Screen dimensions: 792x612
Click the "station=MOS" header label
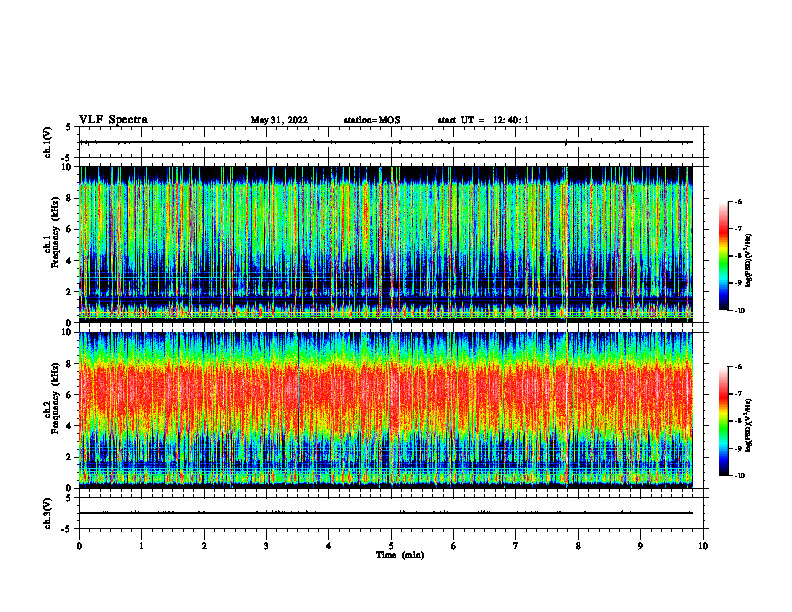point(372,120)
